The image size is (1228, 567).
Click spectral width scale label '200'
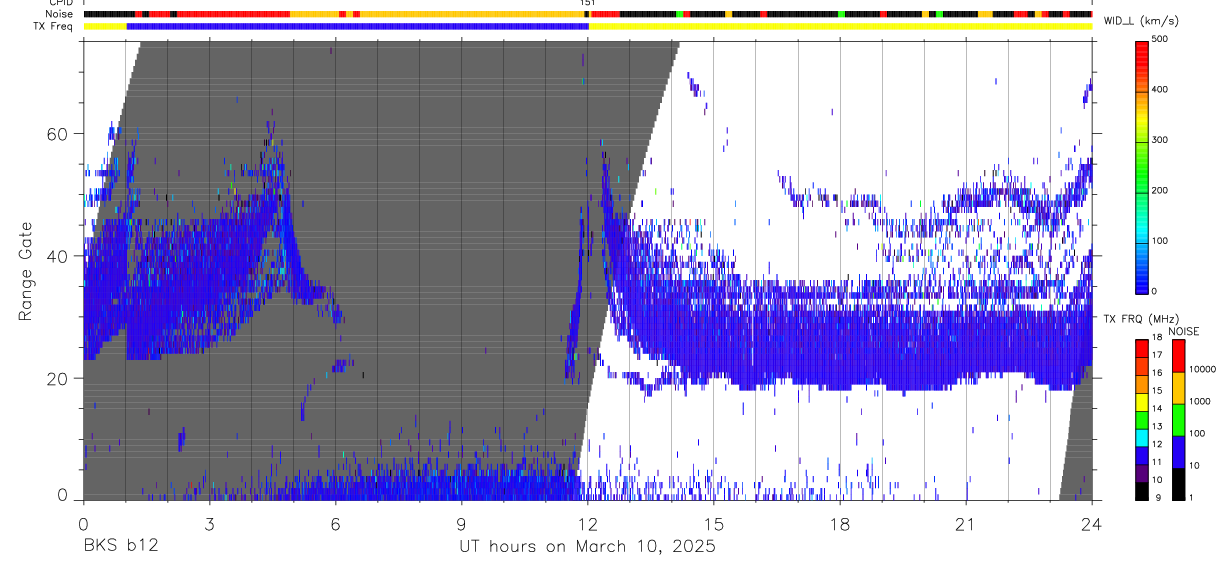1160,190
